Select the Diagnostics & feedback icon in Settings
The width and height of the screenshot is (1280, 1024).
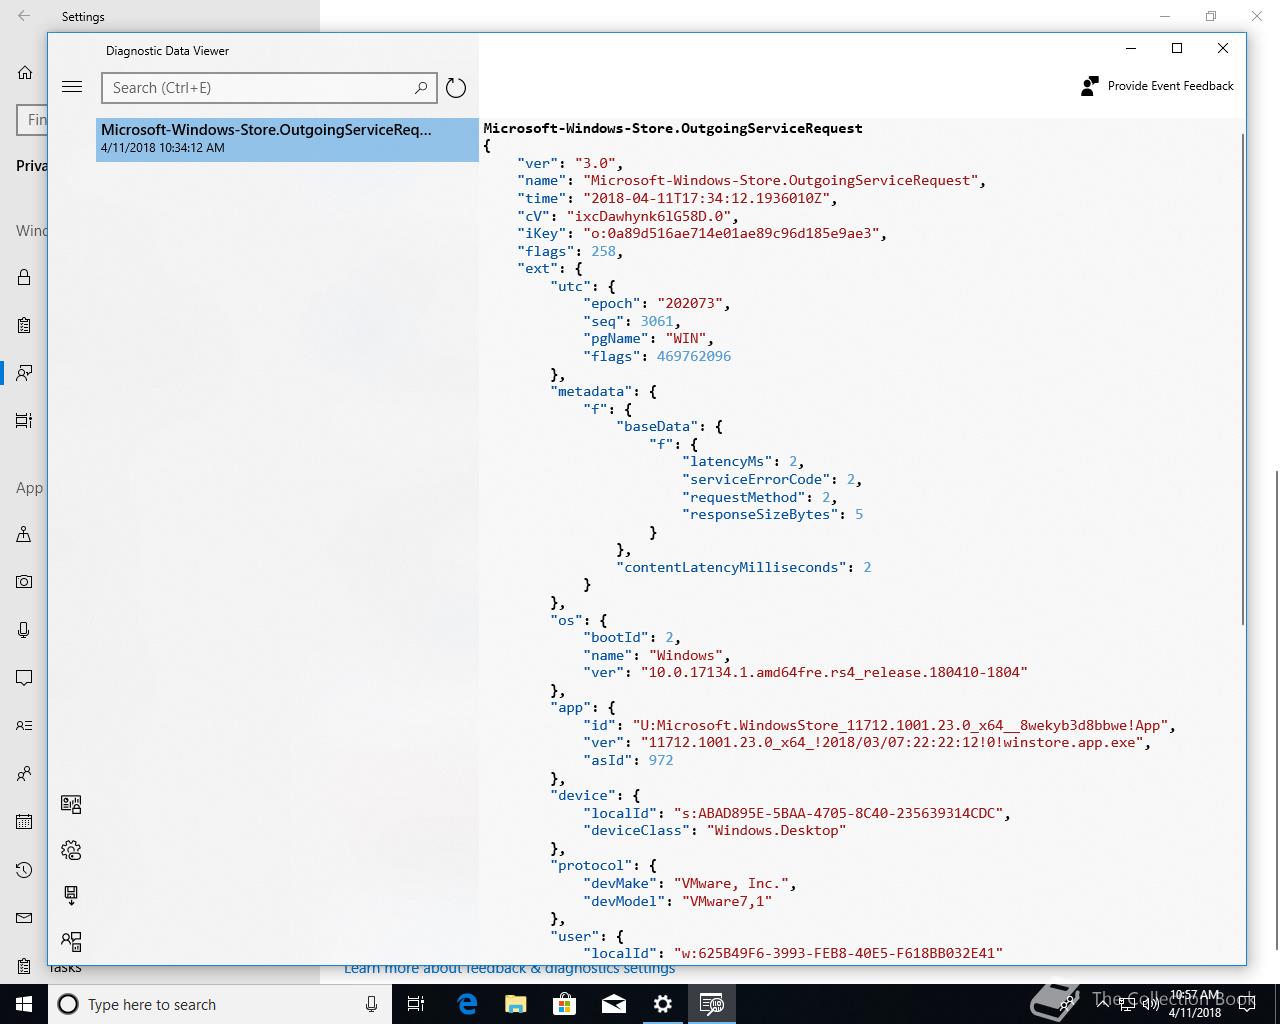point(24,373)
